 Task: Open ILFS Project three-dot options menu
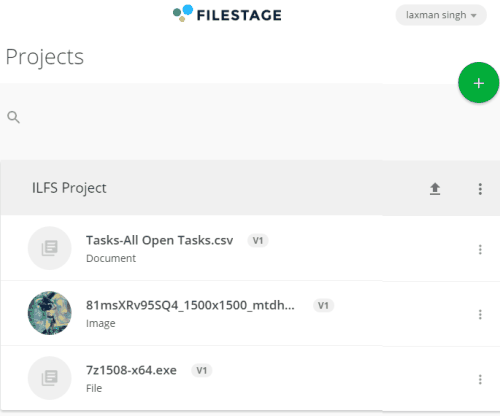click(x=480, y=189)
